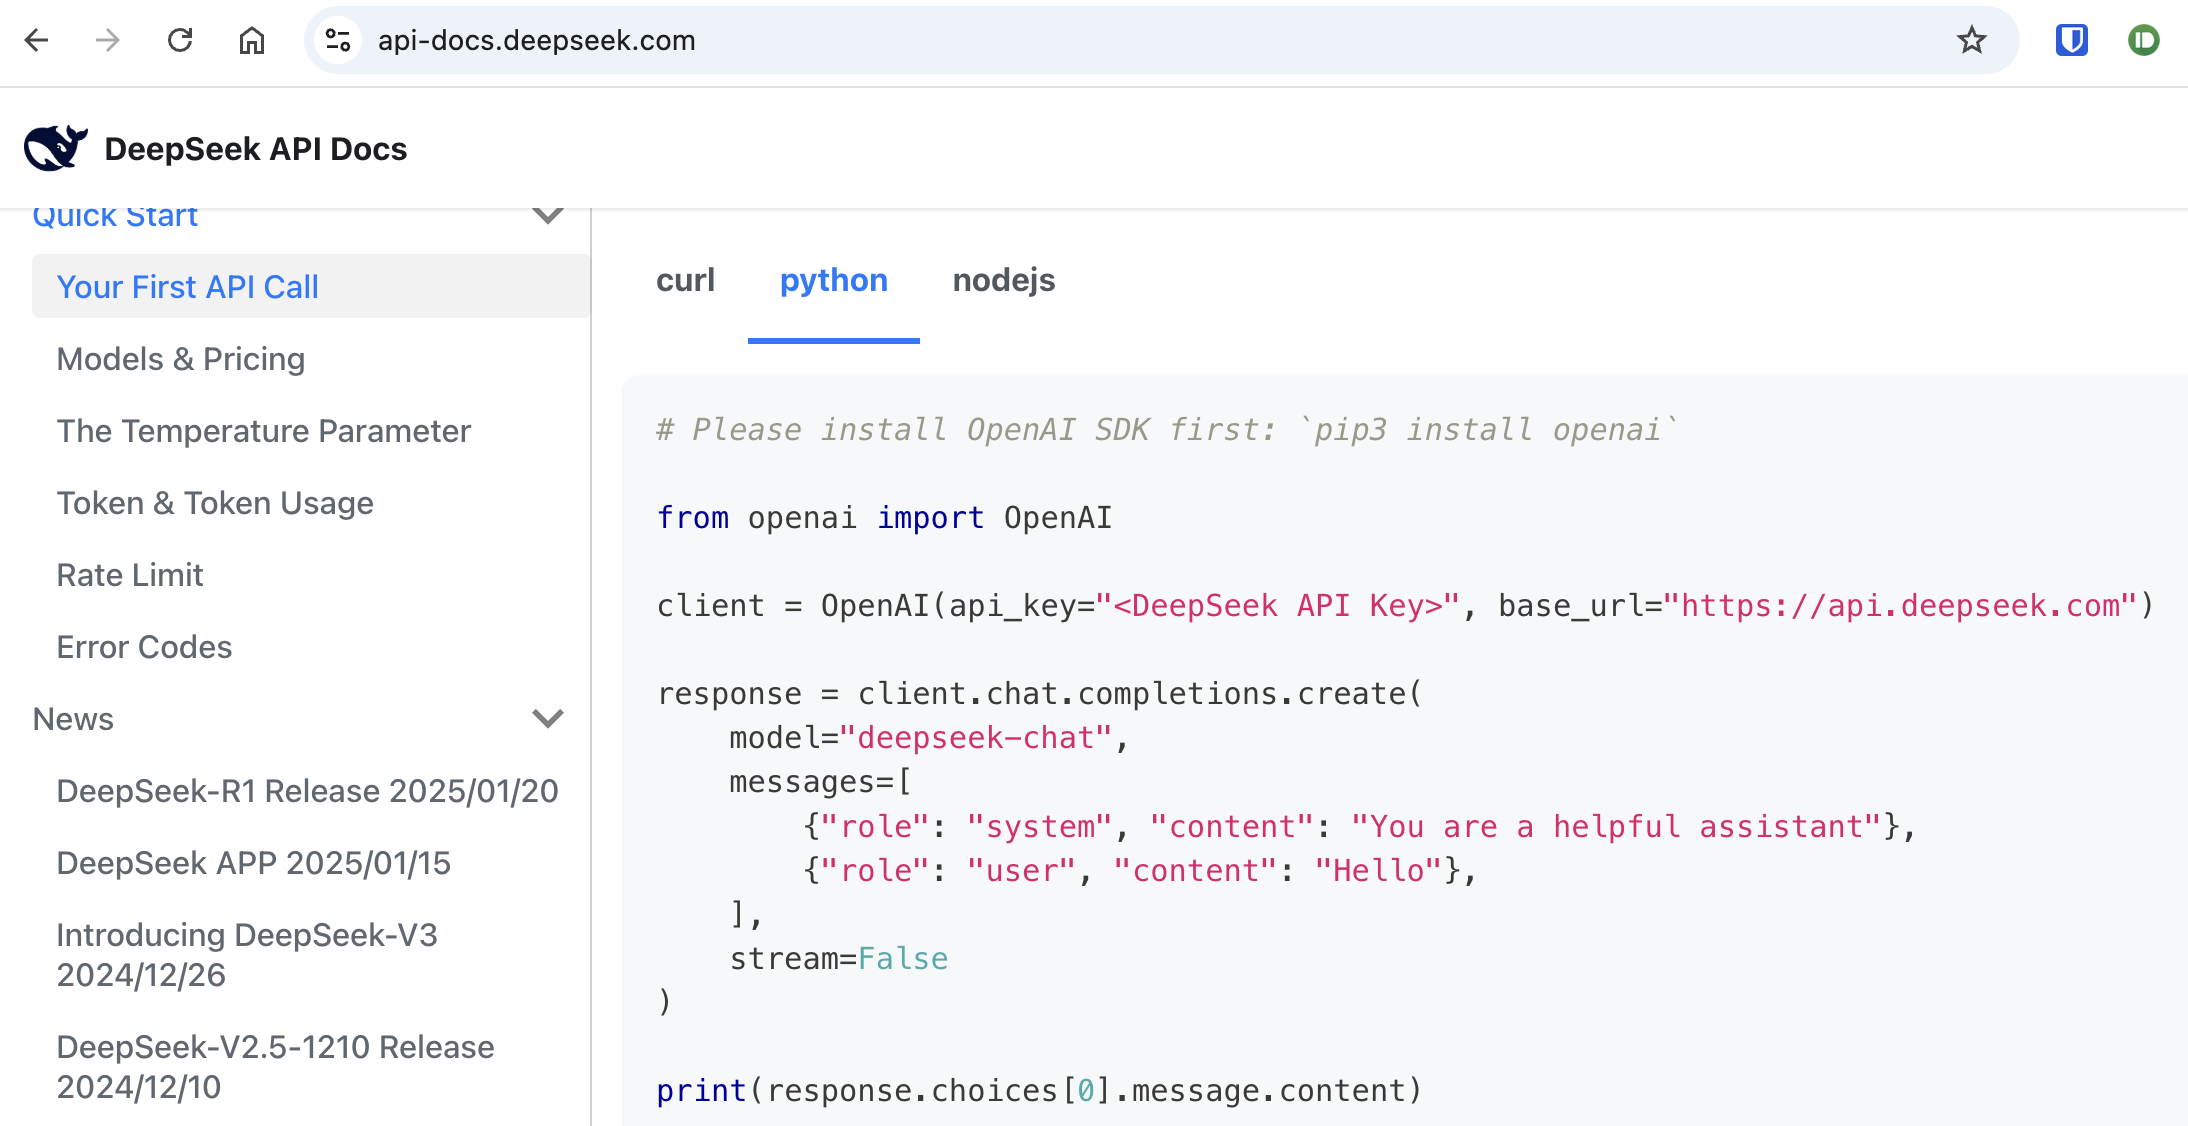The width and height of the screenshot is (2188, 1126).
Task: Click "You are a helpful assistant" text
Action: pyautogui.click(x=1617, y=827)
